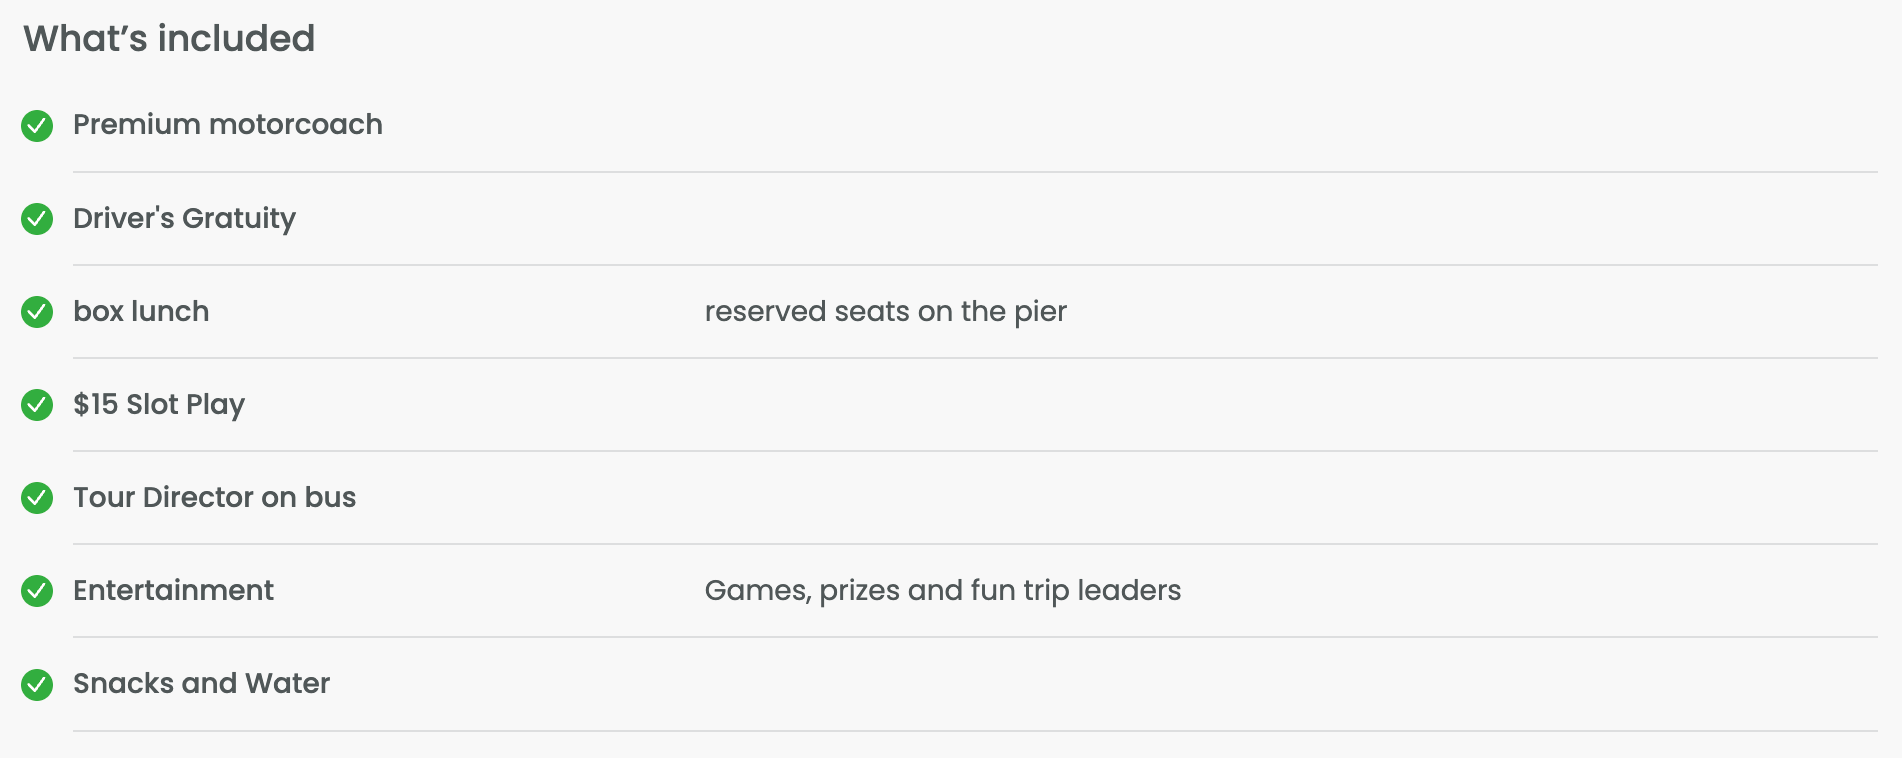The width and height of the screenshot is (1902, 758).
Task: Click the Entertainment item label
Action: 174,590
